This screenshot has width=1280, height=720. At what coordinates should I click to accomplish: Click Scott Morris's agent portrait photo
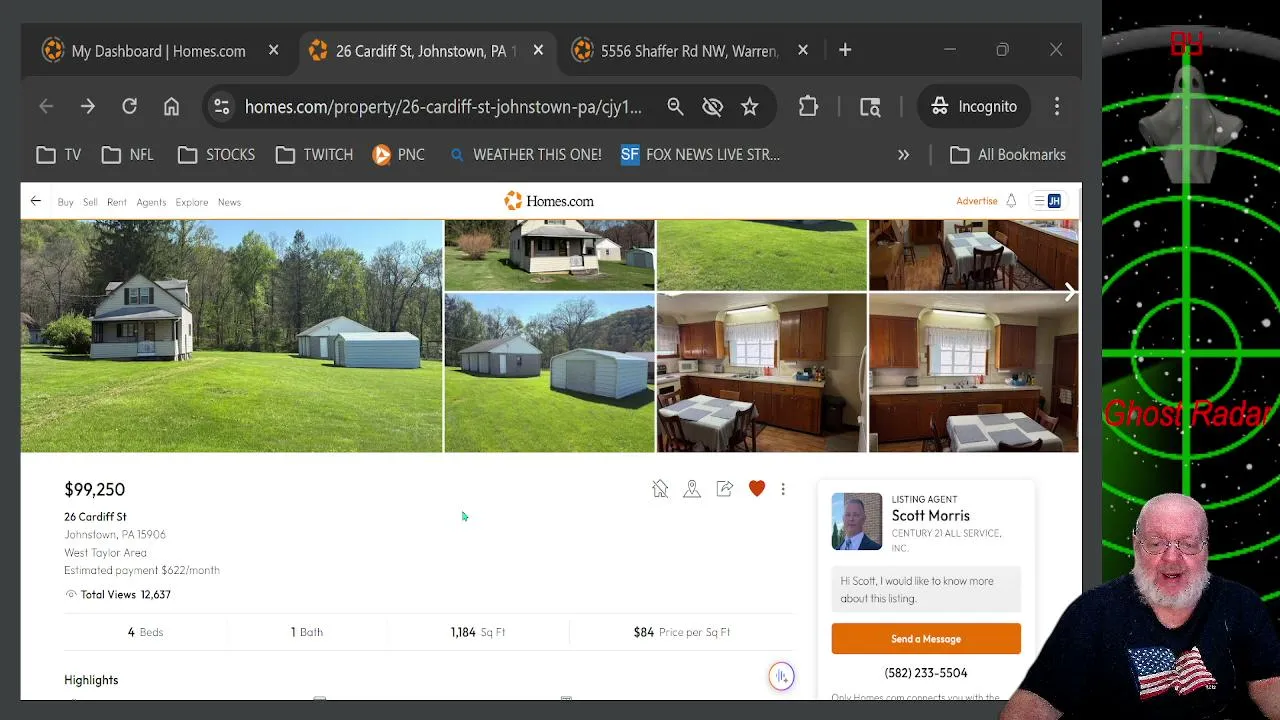pyautogui.click(x=857, y=522)
